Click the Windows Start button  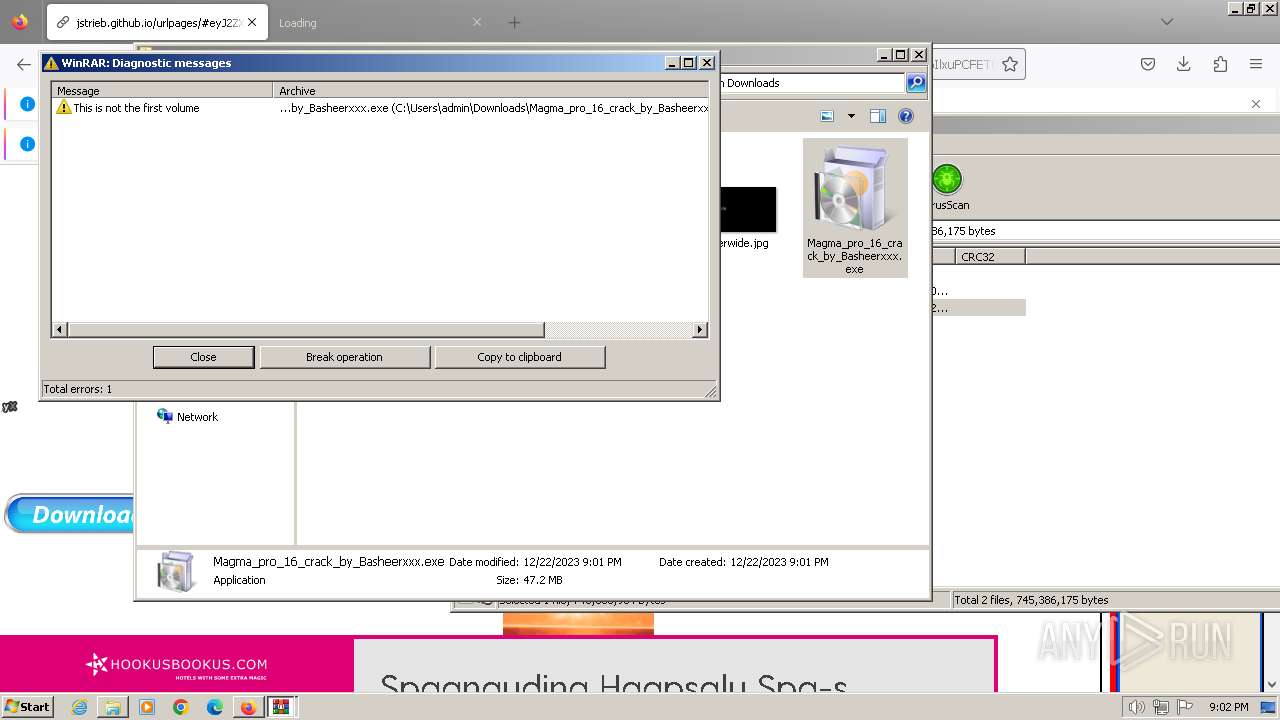(x=27, y=707)
